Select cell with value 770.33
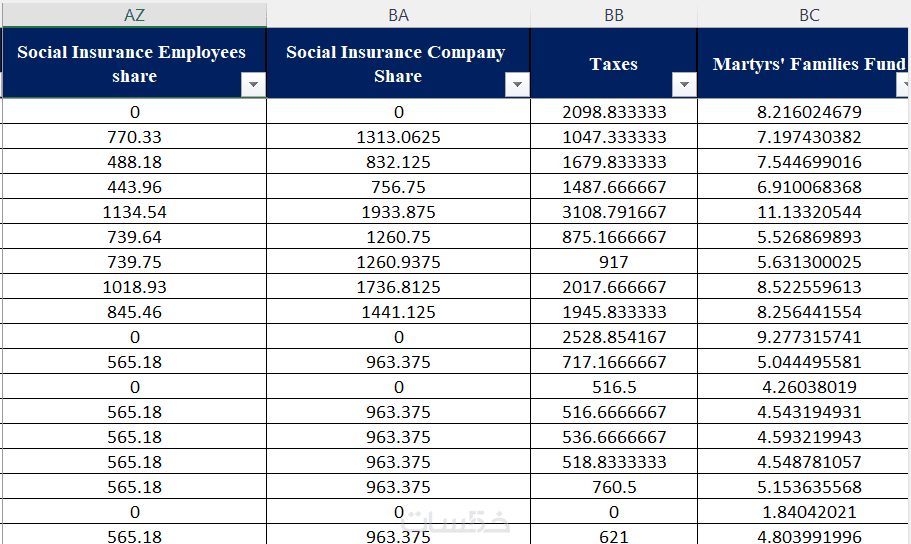Screen dimensions: 911x544 pos(134,137)
